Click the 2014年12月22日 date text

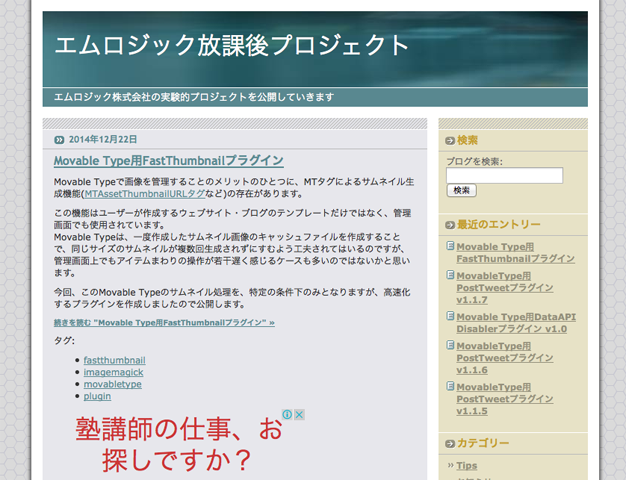[103, 139]
